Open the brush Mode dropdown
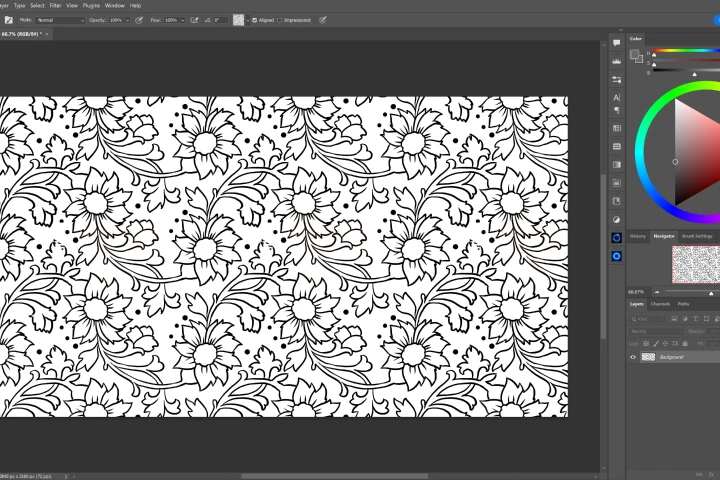The image size is (720, 480). tap(60, 20)
